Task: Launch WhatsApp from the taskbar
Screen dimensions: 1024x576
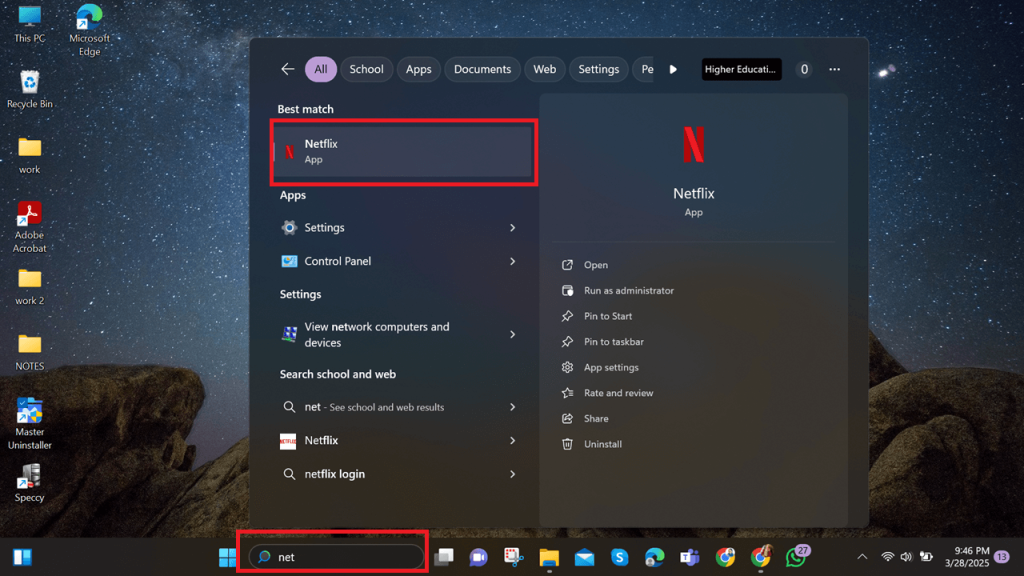Action: 796,557
